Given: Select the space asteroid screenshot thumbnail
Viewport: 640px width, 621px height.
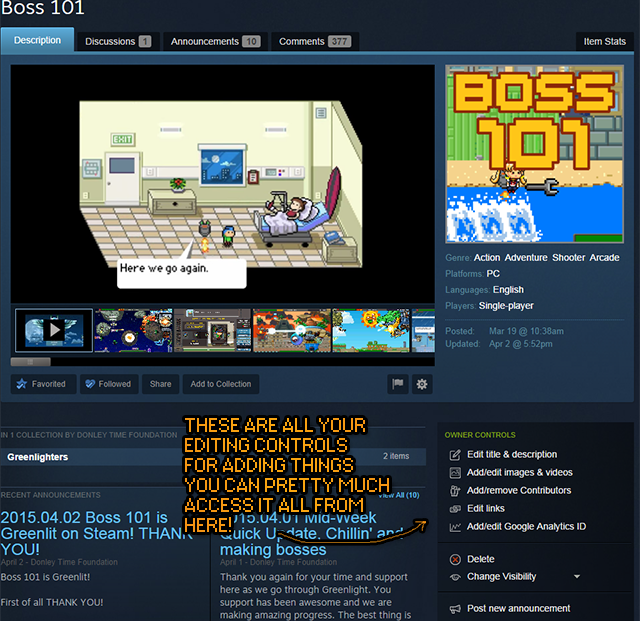Looking at the screenshot, I should pos(133,330).
